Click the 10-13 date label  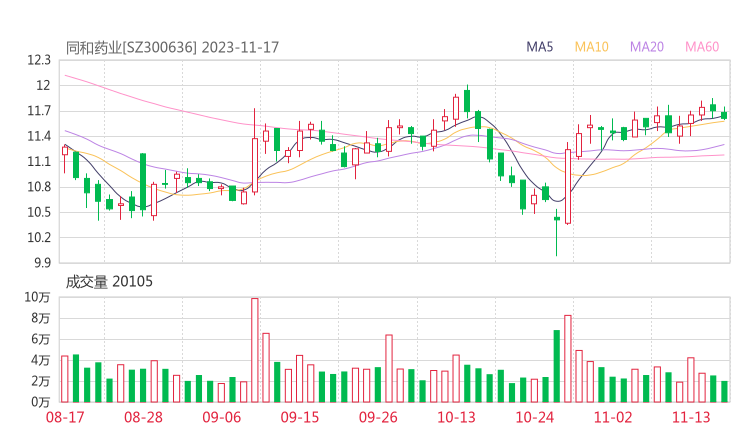coord(456,417)
